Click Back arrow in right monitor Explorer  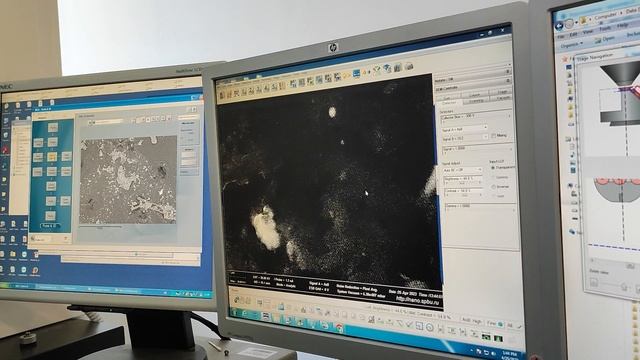(x=560, y=26)
